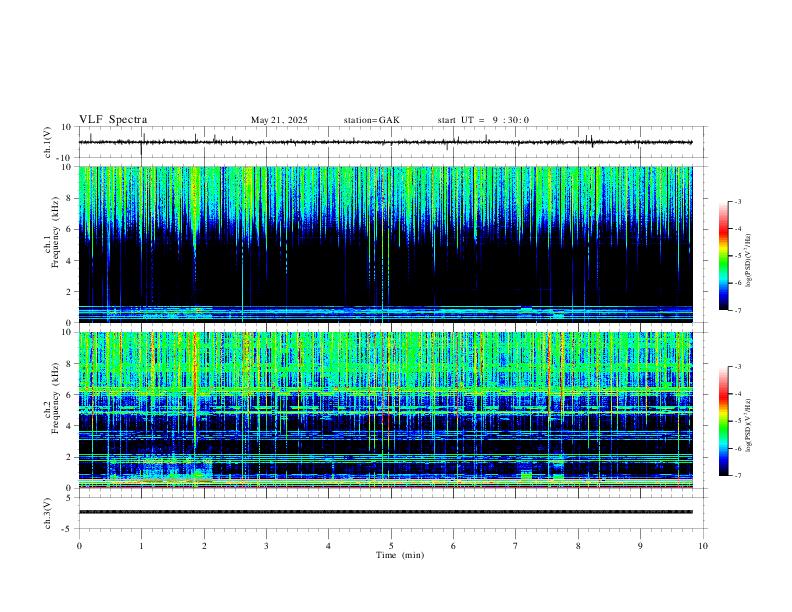Select the "Time (min)" x-axis title
792x612 pixels.
coord(400,555)
